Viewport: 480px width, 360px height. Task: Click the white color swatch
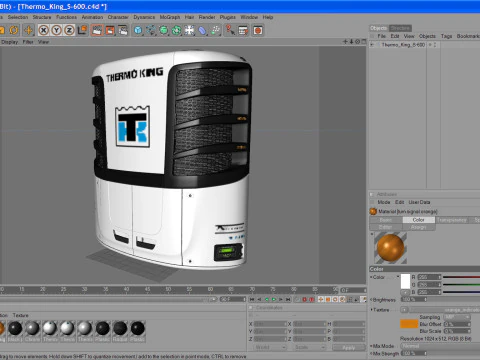[405, 281]
